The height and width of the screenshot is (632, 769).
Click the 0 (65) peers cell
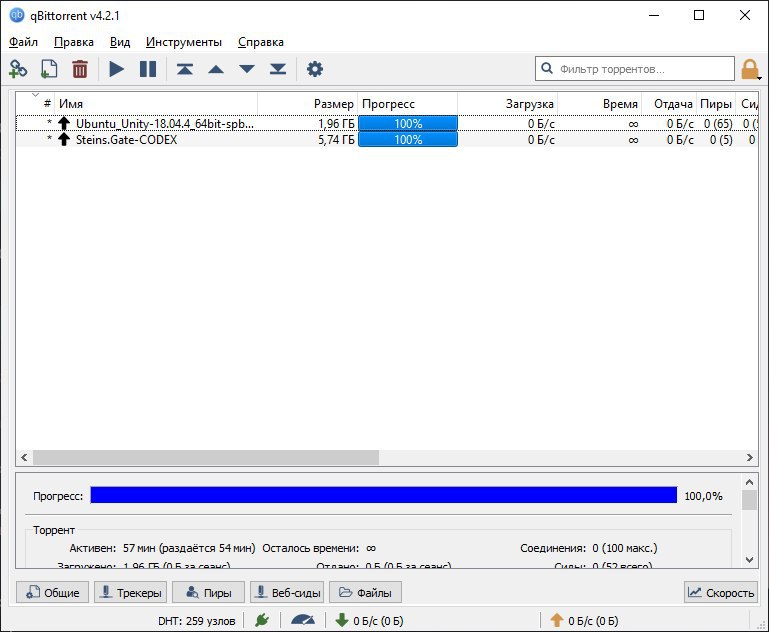(x=718, y=124)
